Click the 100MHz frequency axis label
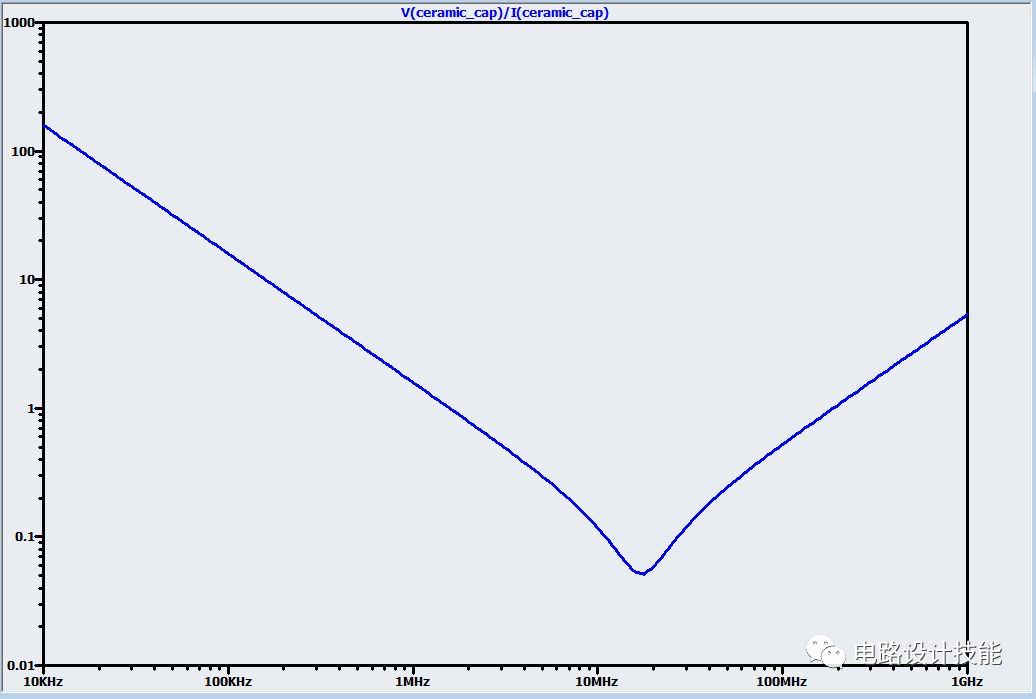The image size is (1036, 699). click(x=782, y=681)
